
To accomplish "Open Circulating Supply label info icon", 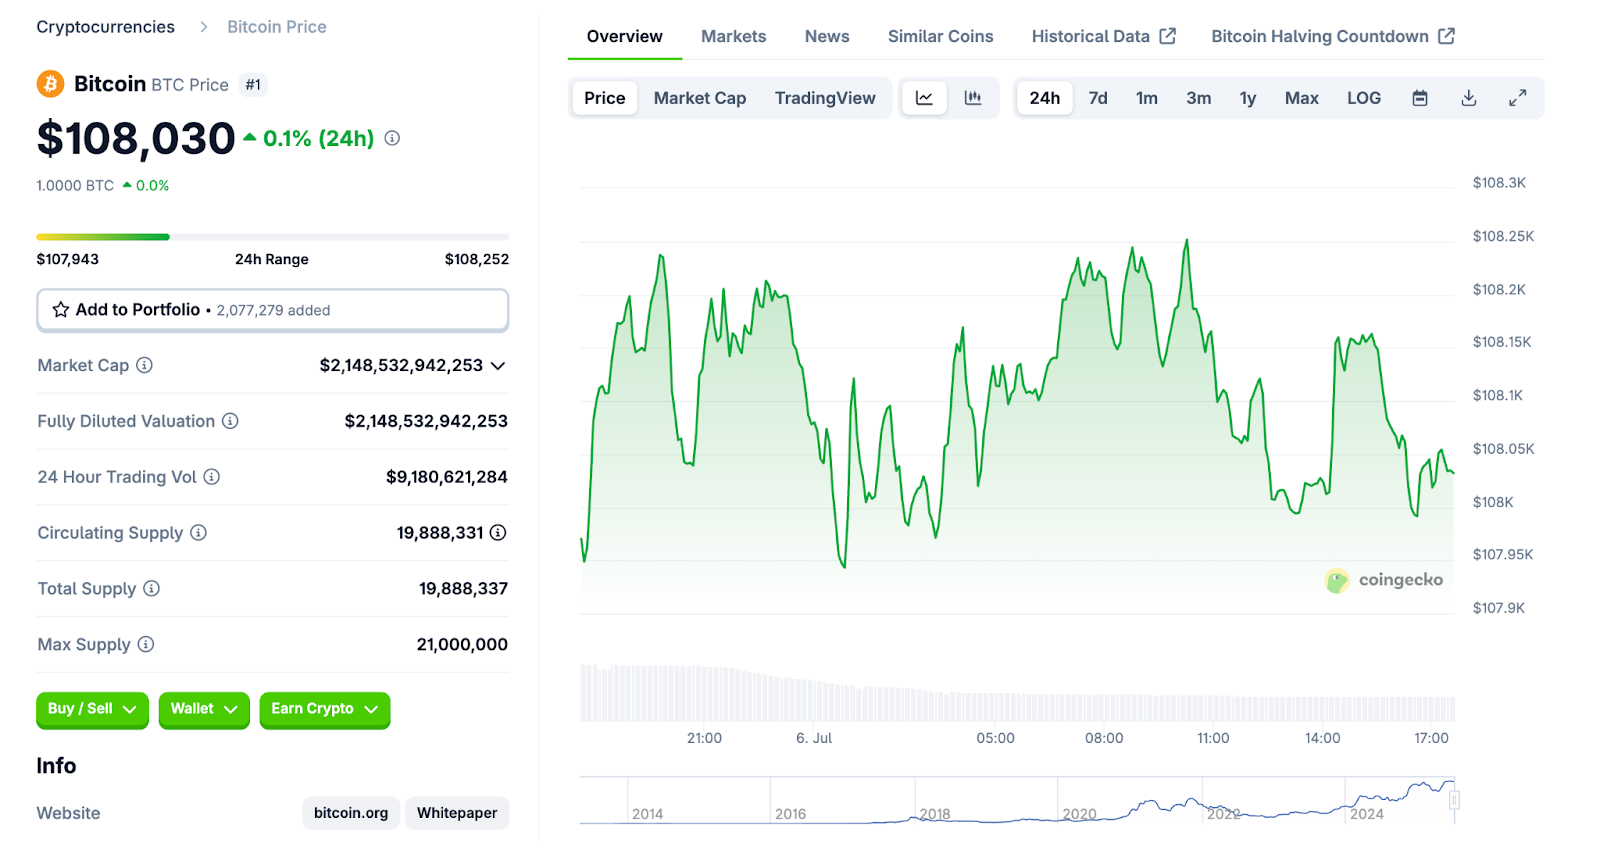I will [x=198, y=533].
